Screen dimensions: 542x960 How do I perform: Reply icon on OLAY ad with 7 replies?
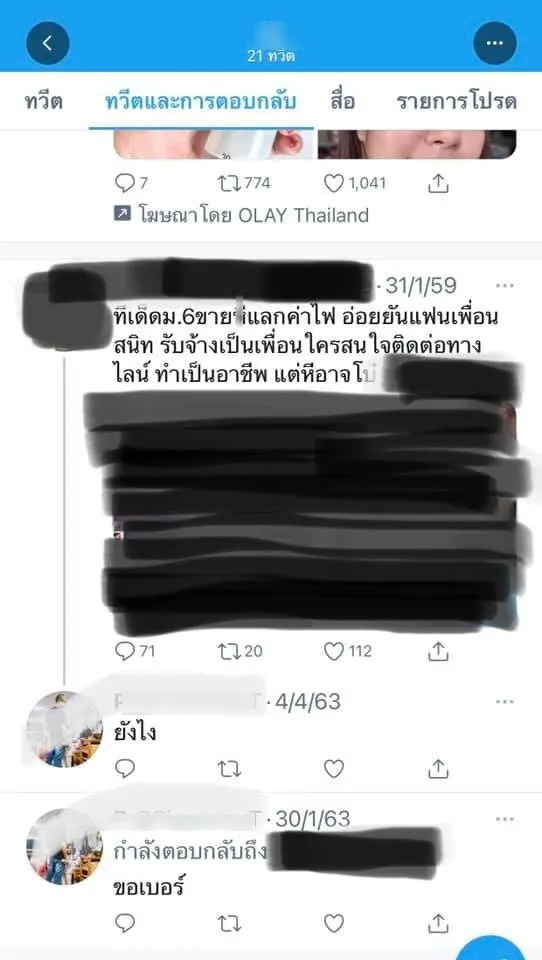pyautogui.click(x=124, y=183)
